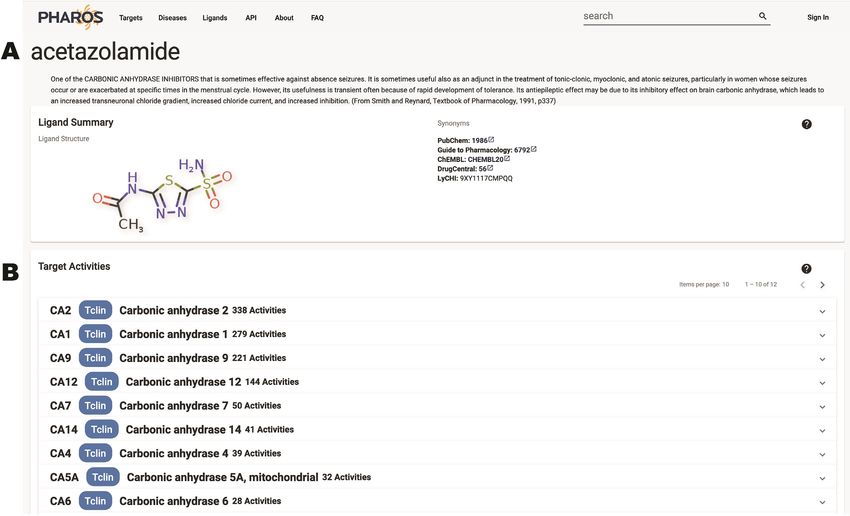Click Carbonic anhydrase 5A, mitochondrial title
Screen dimensions: 850x516
[222, 478]
